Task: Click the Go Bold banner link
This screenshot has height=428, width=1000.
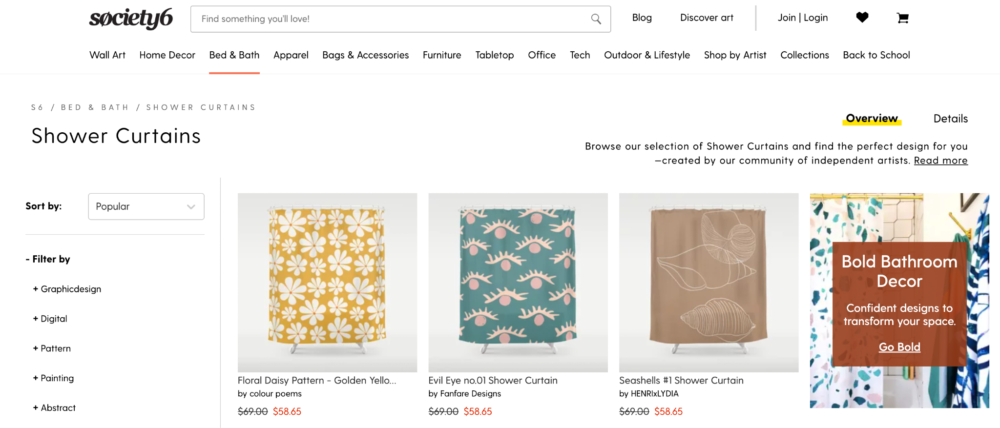Action: (899, 347)
